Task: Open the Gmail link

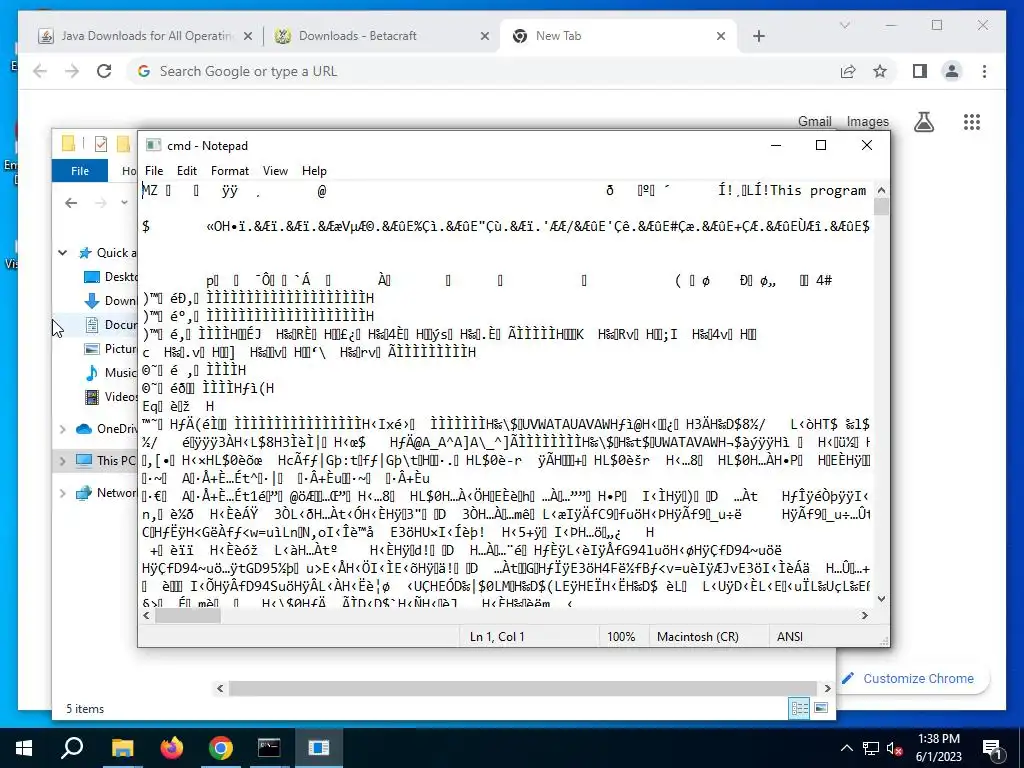Action: (x=814, y=121)
